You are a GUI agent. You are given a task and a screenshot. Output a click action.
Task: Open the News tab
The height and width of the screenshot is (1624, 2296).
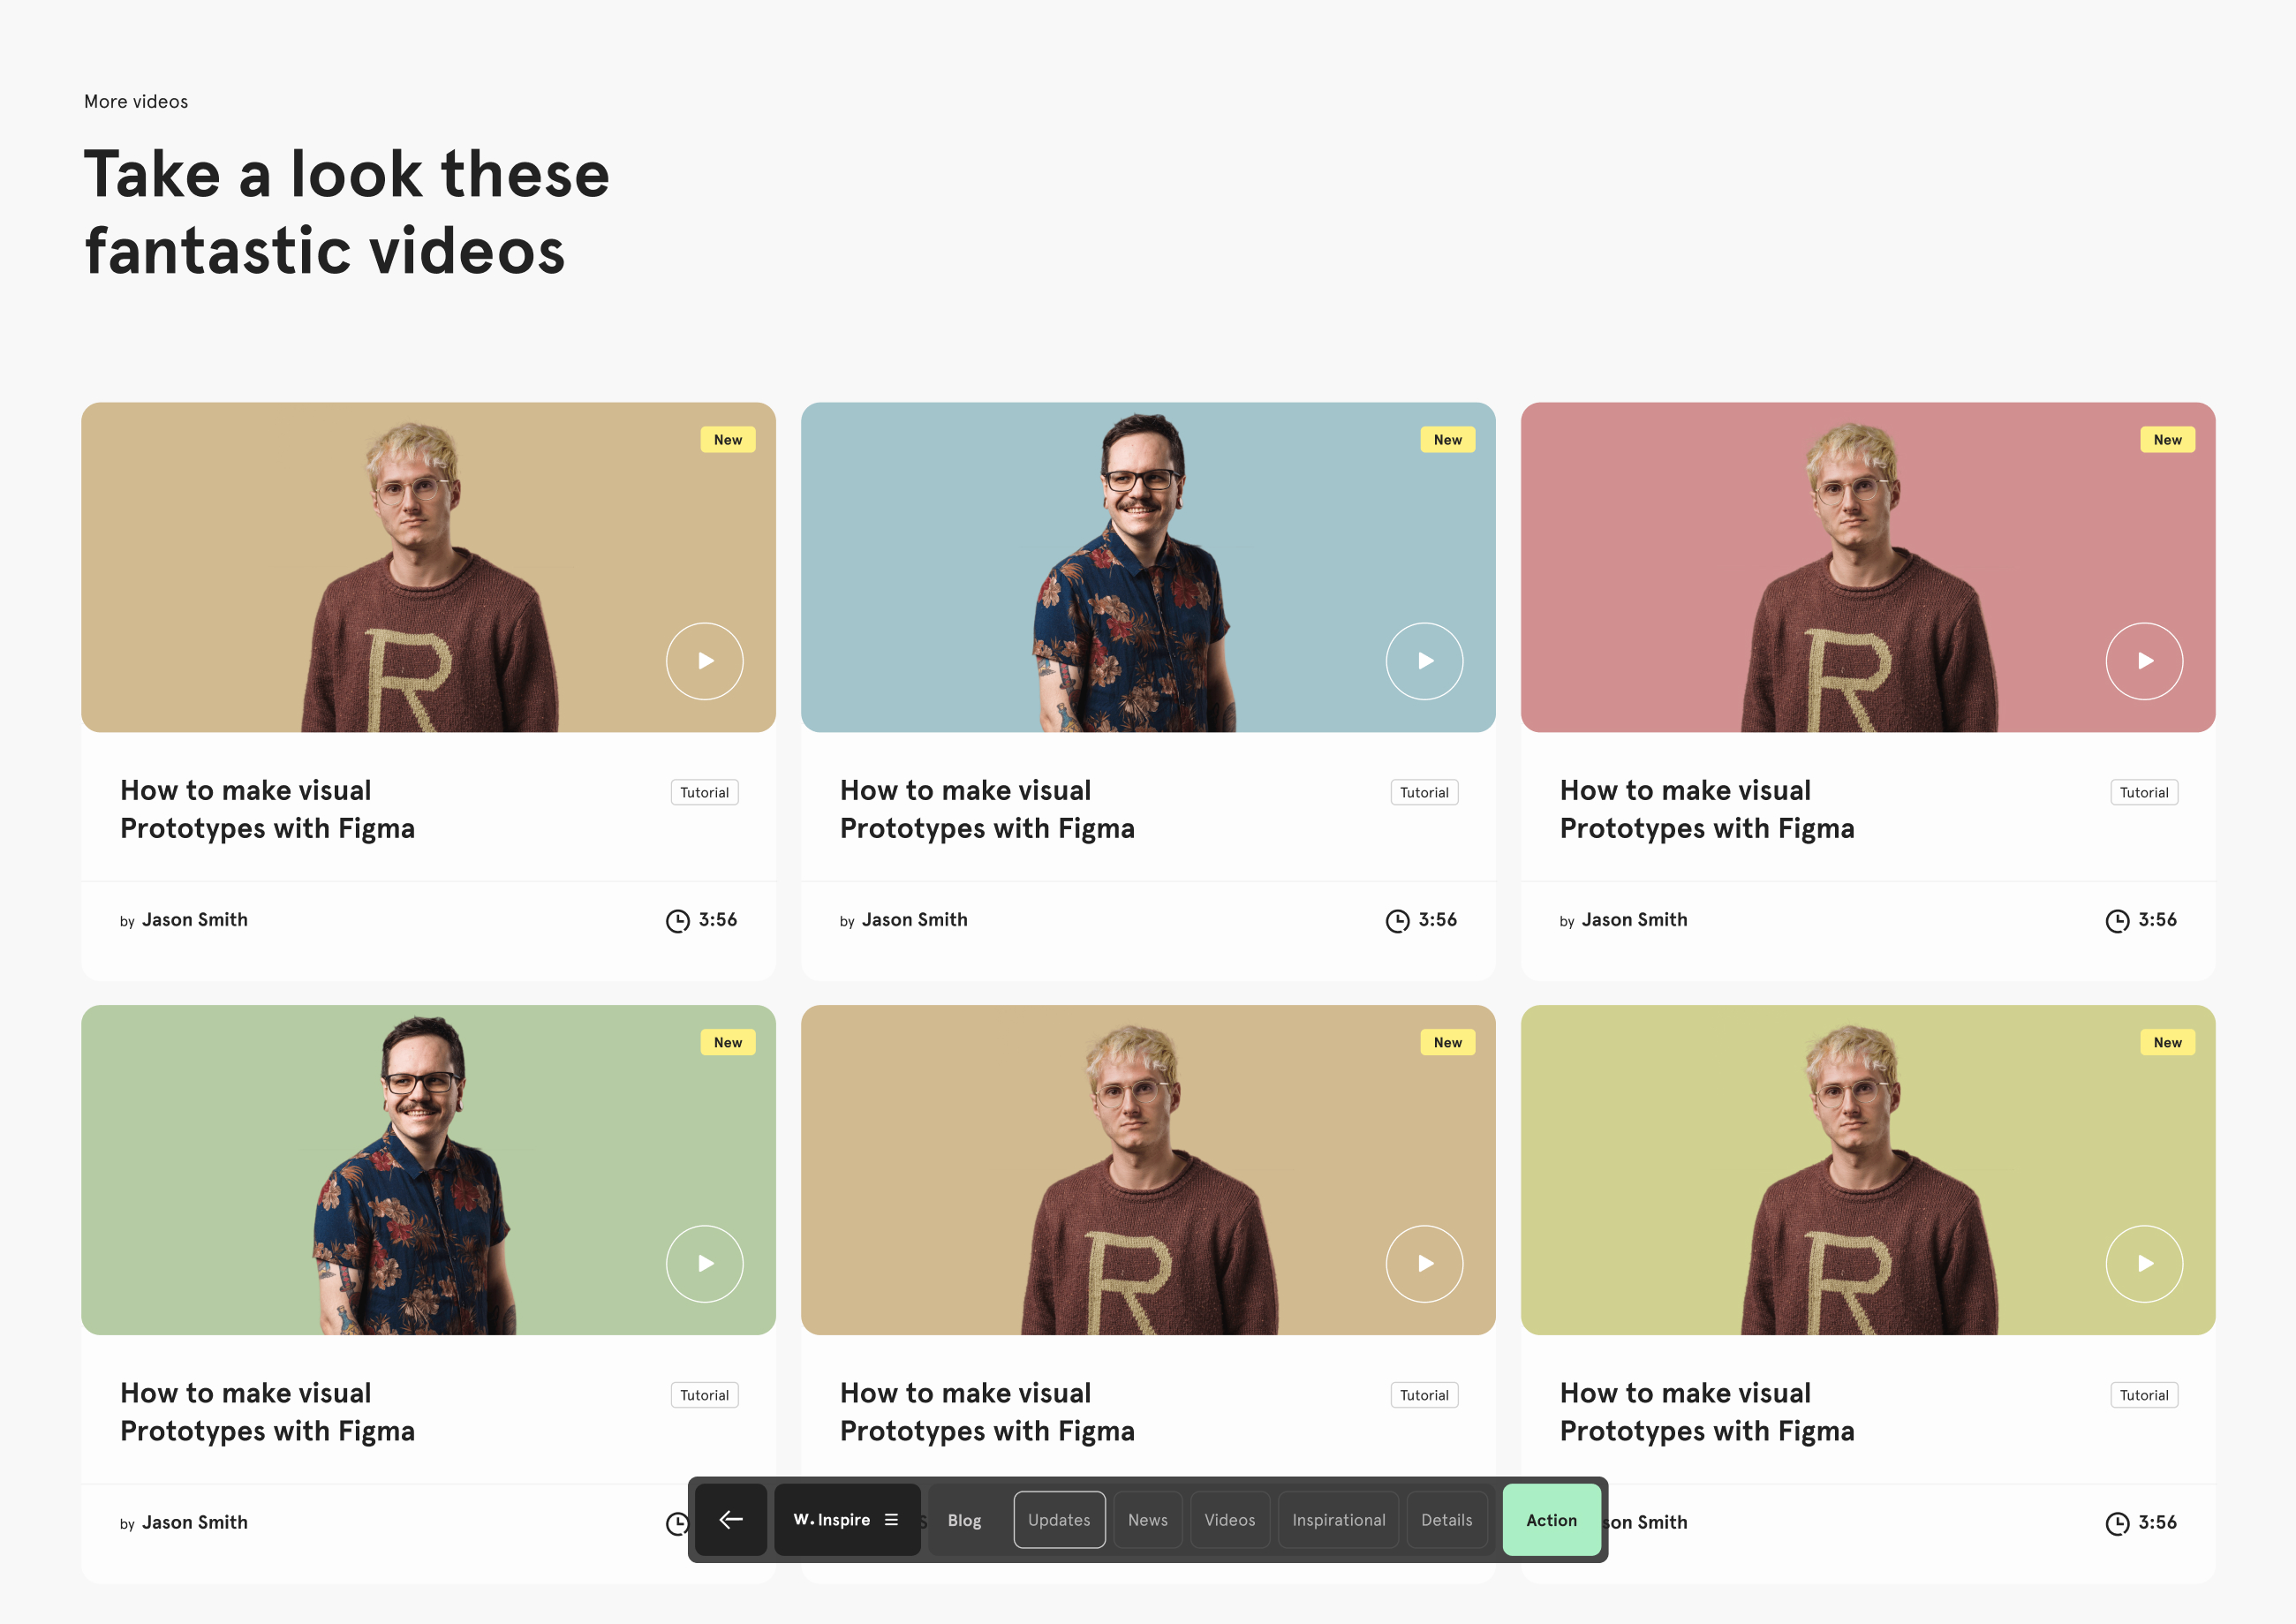(1147, 1519)
